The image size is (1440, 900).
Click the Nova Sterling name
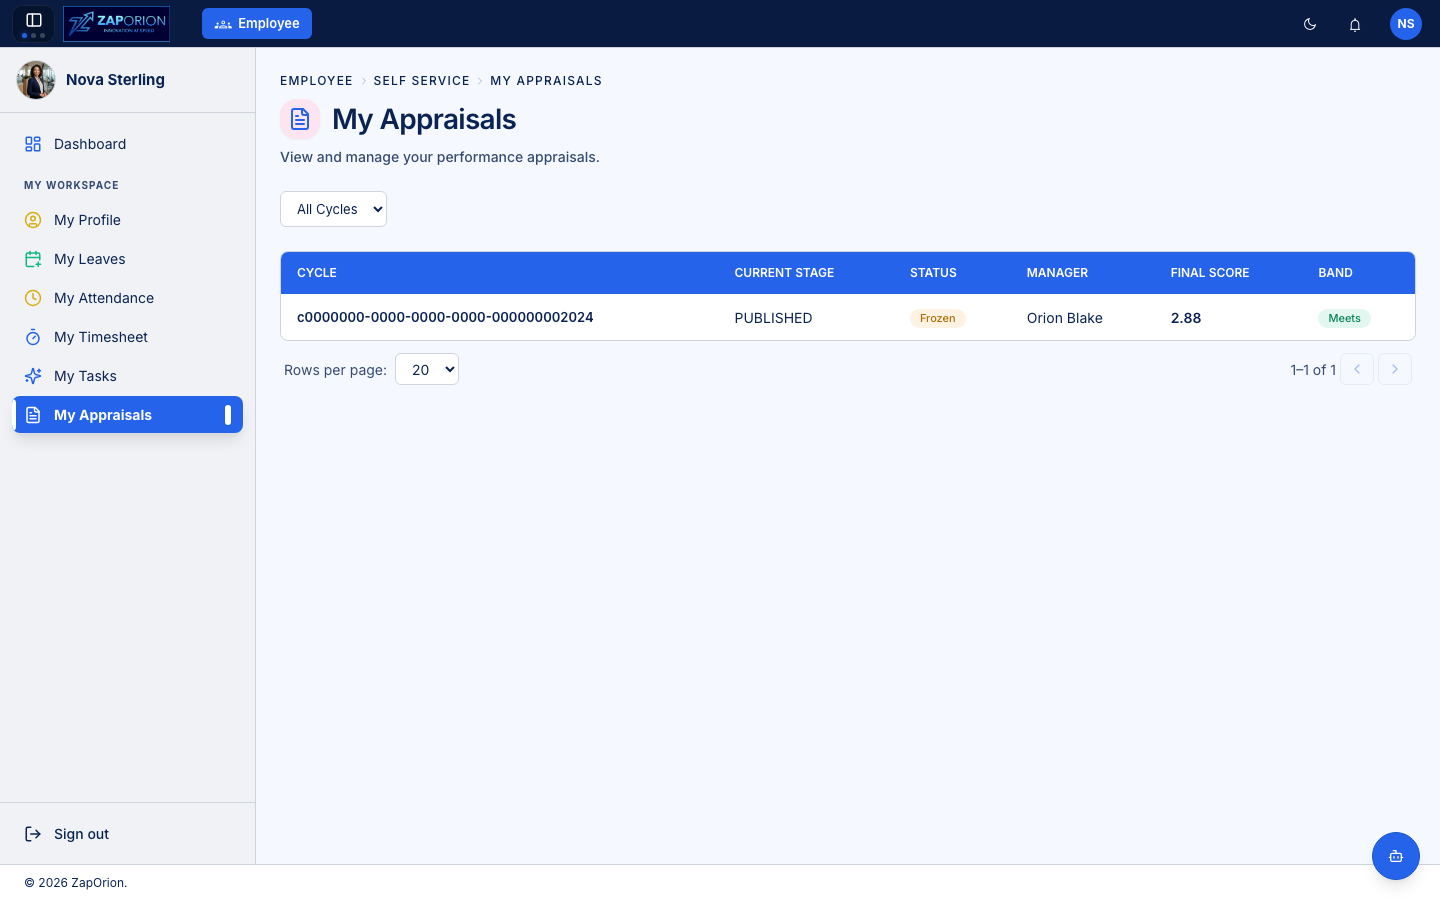115,80
